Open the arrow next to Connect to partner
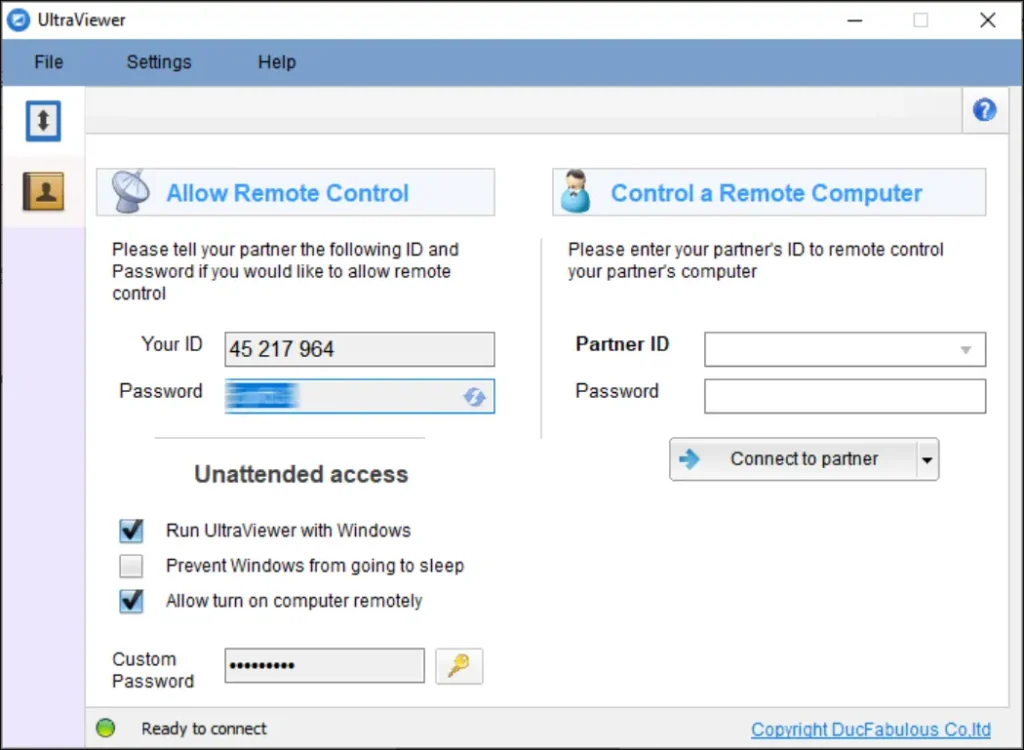The height and width of the screenshot is (750, 1024). tap(927, 460)
